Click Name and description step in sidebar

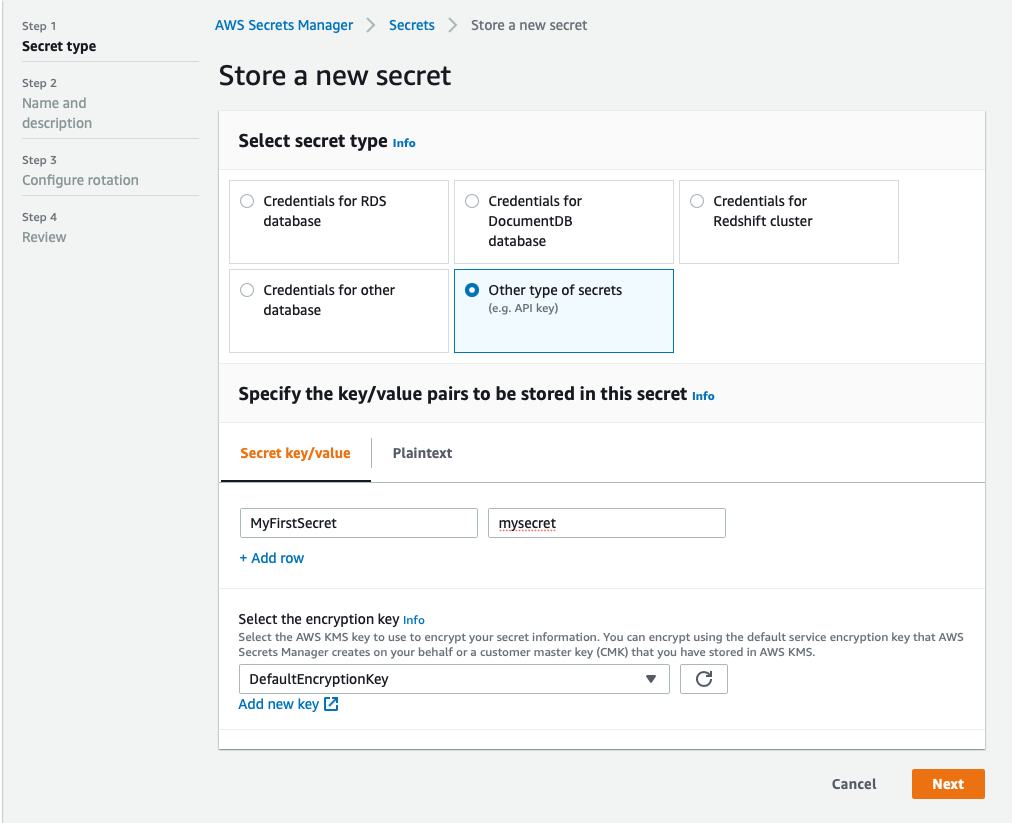(57, 113)
